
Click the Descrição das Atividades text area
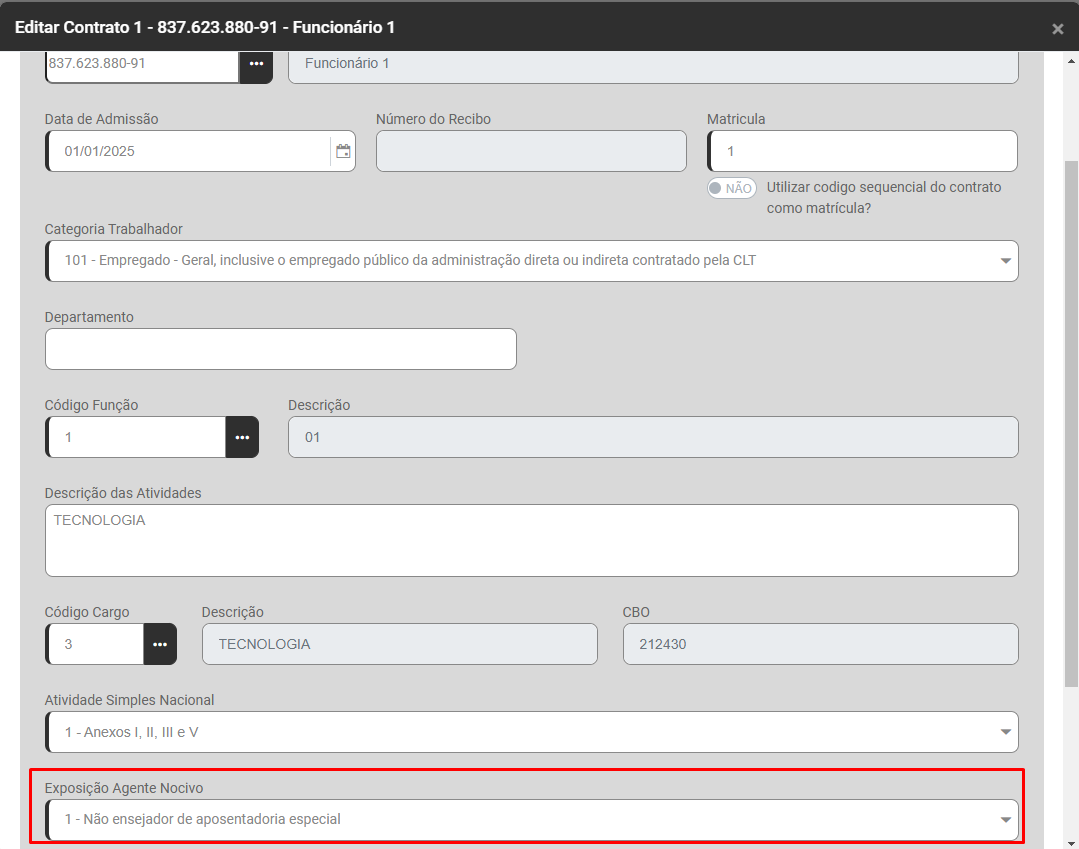click(x=531, y=540)
